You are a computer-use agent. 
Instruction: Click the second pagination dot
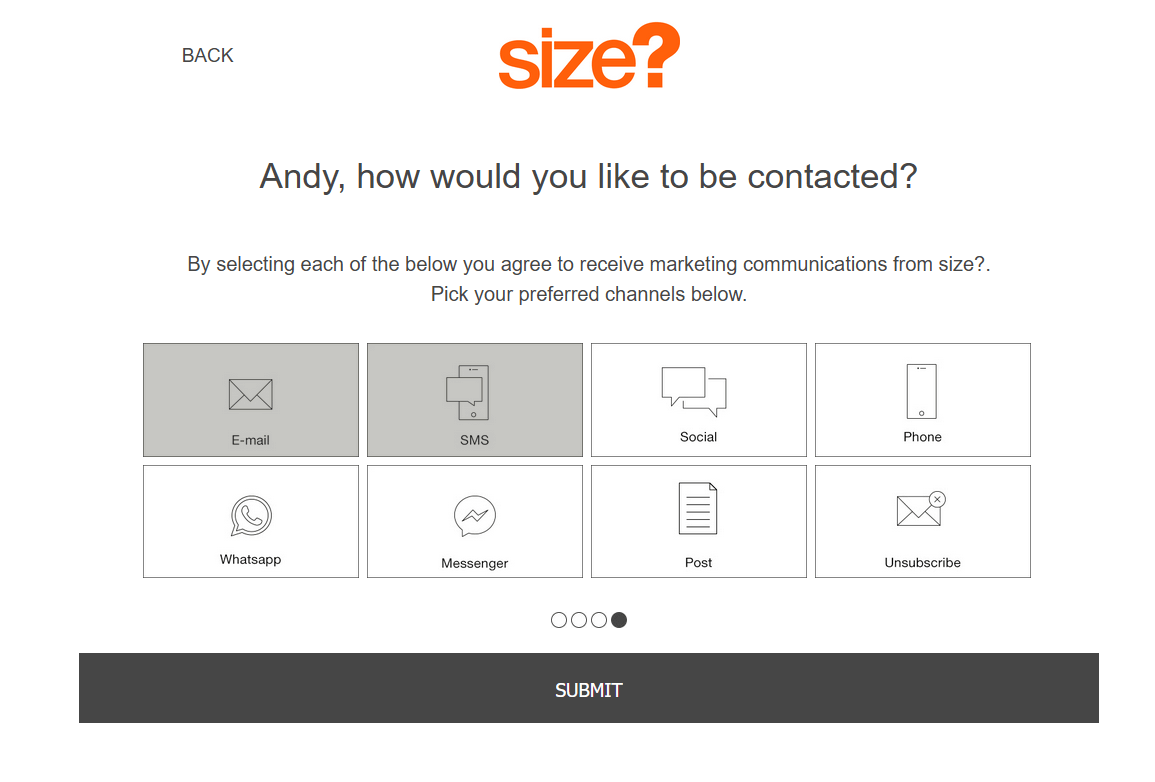click(578, 620)
